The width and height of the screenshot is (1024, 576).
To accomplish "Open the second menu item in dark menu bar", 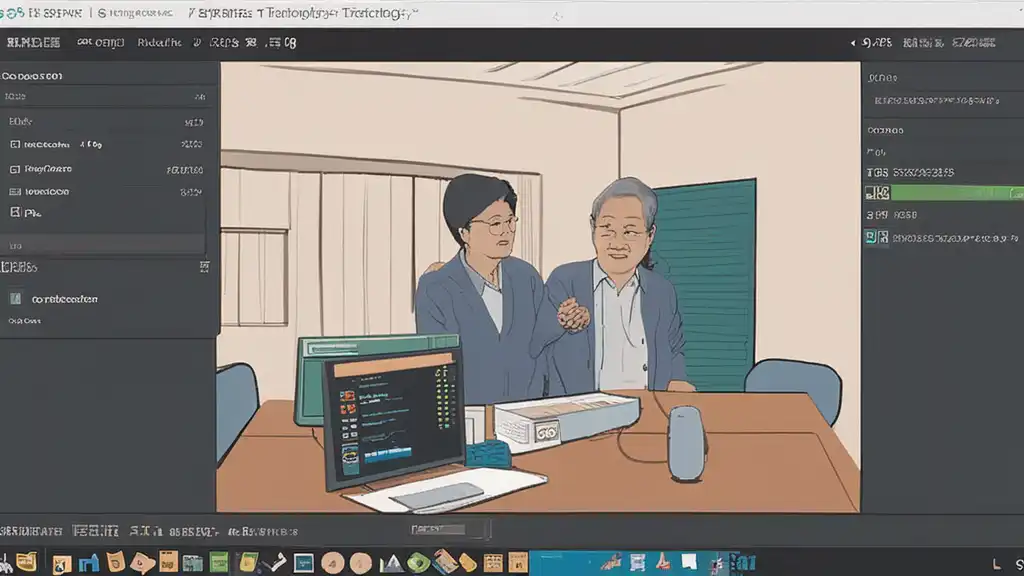I will click(101, 43).
